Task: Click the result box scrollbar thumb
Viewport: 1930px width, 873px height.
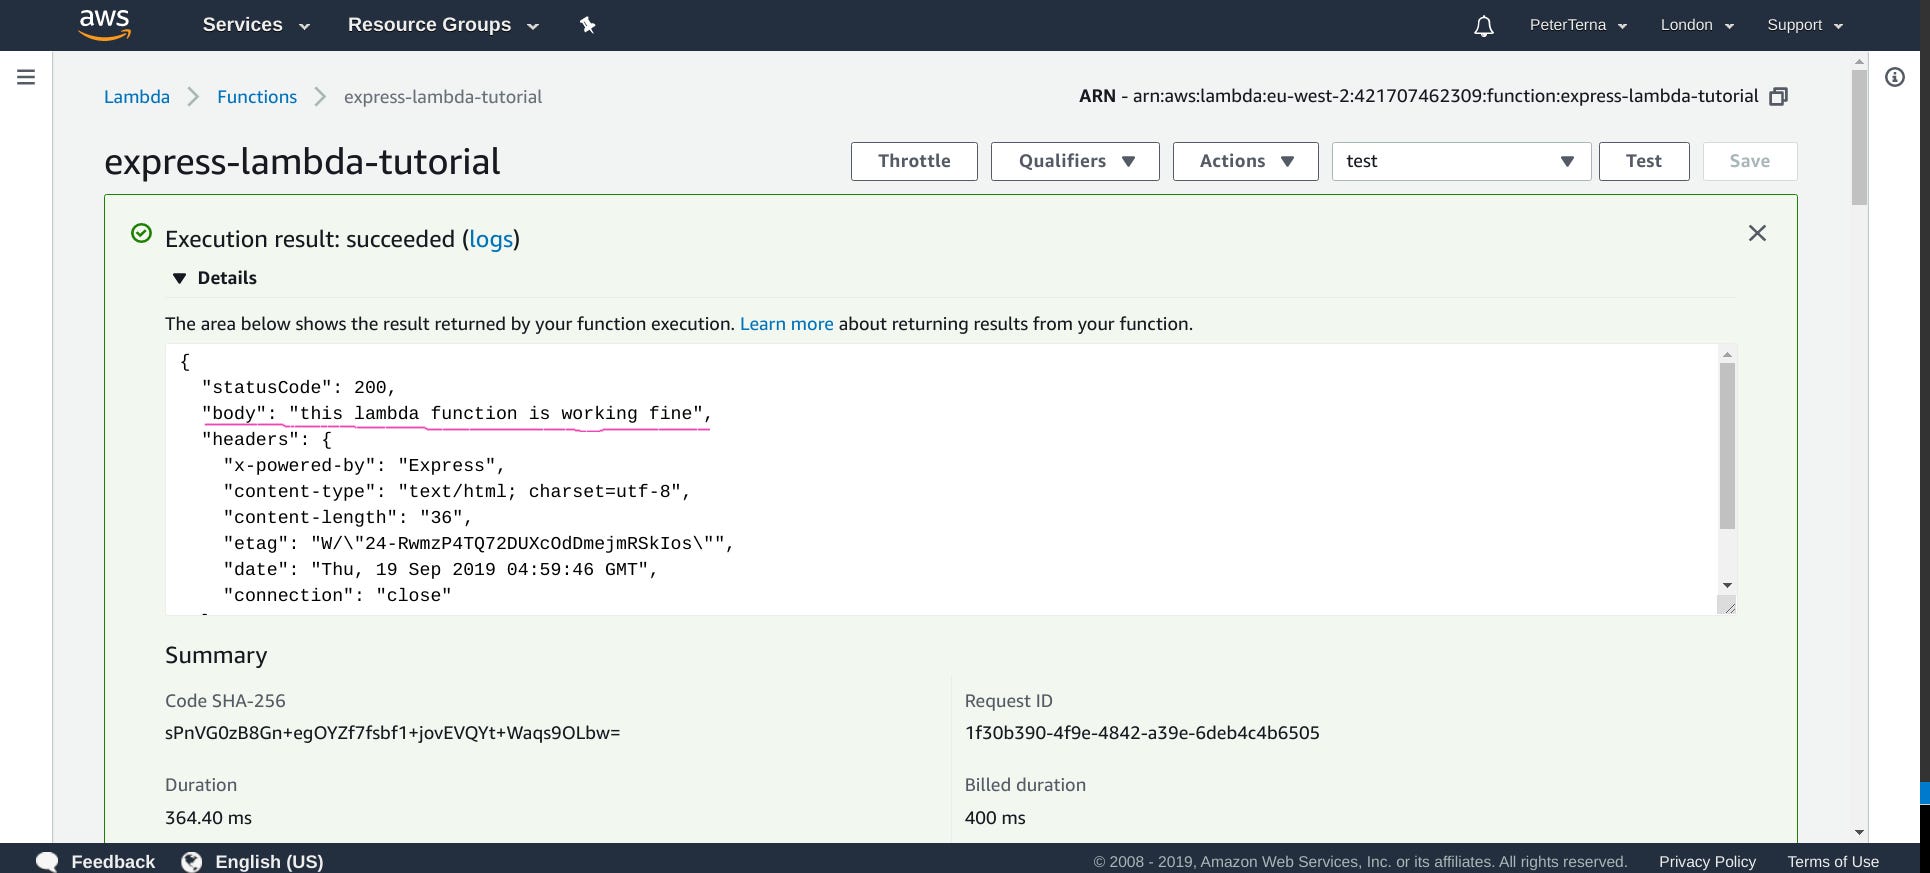Action: [x=1727, y=446]
